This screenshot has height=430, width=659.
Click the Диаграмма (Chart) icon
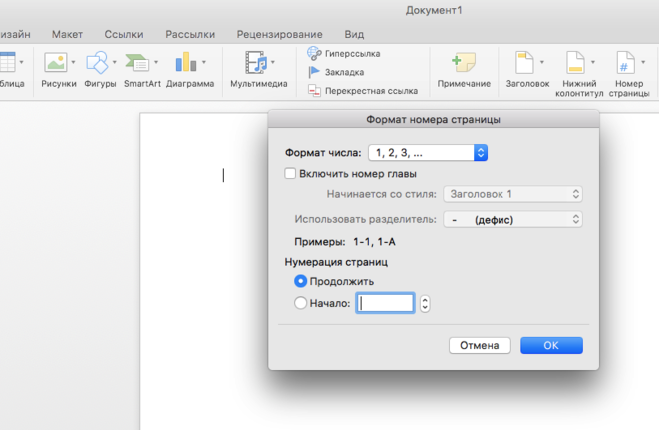point(187,63)
